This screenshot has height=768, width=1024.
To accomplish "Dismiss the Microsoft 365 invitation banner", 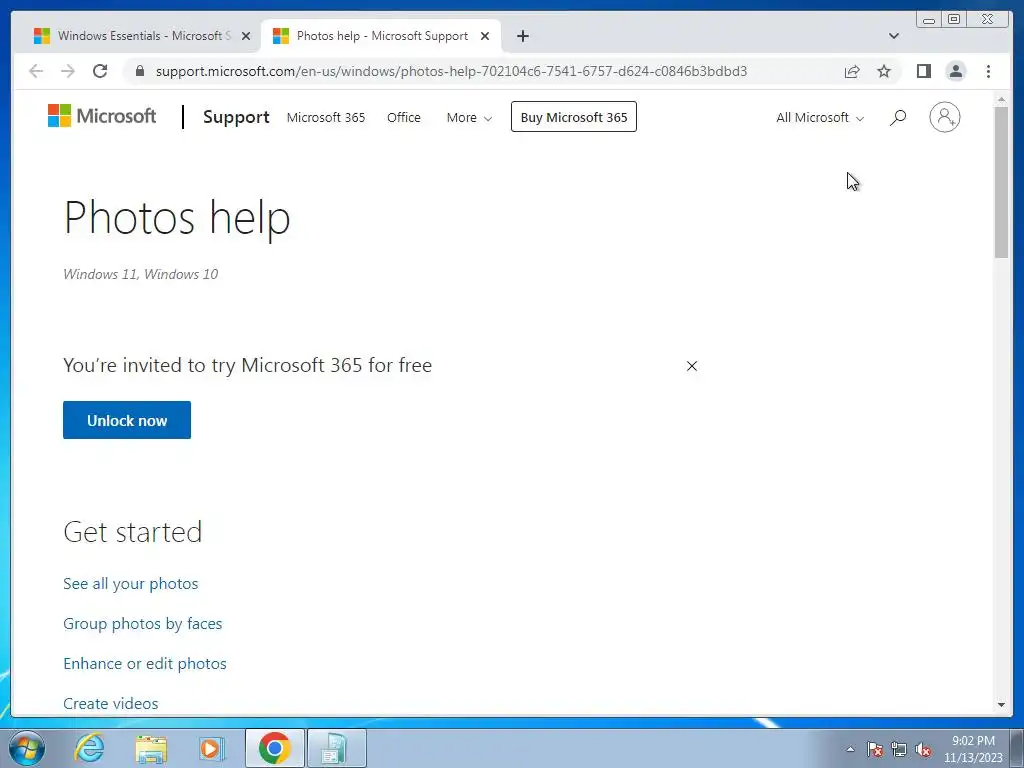I will tap(692, 366).
